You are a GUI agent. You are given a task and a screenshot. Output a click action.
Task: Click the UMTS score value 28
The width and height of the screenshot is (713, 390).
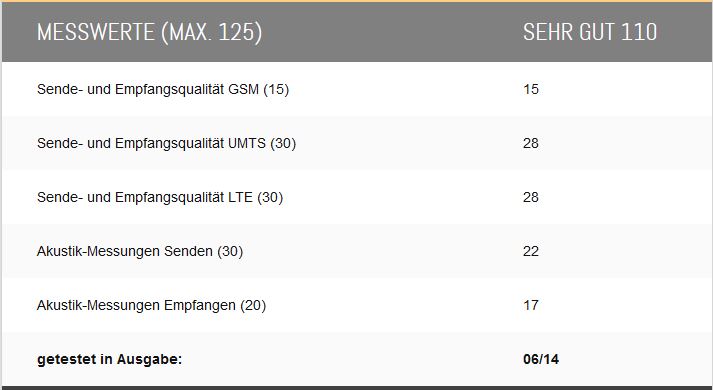531,143
